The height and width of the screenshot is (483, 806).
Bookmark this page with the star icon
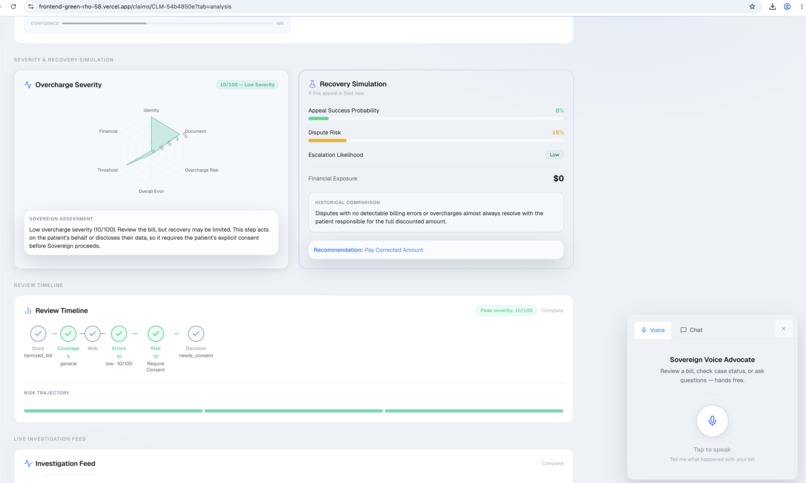click(x=752, y=7)
